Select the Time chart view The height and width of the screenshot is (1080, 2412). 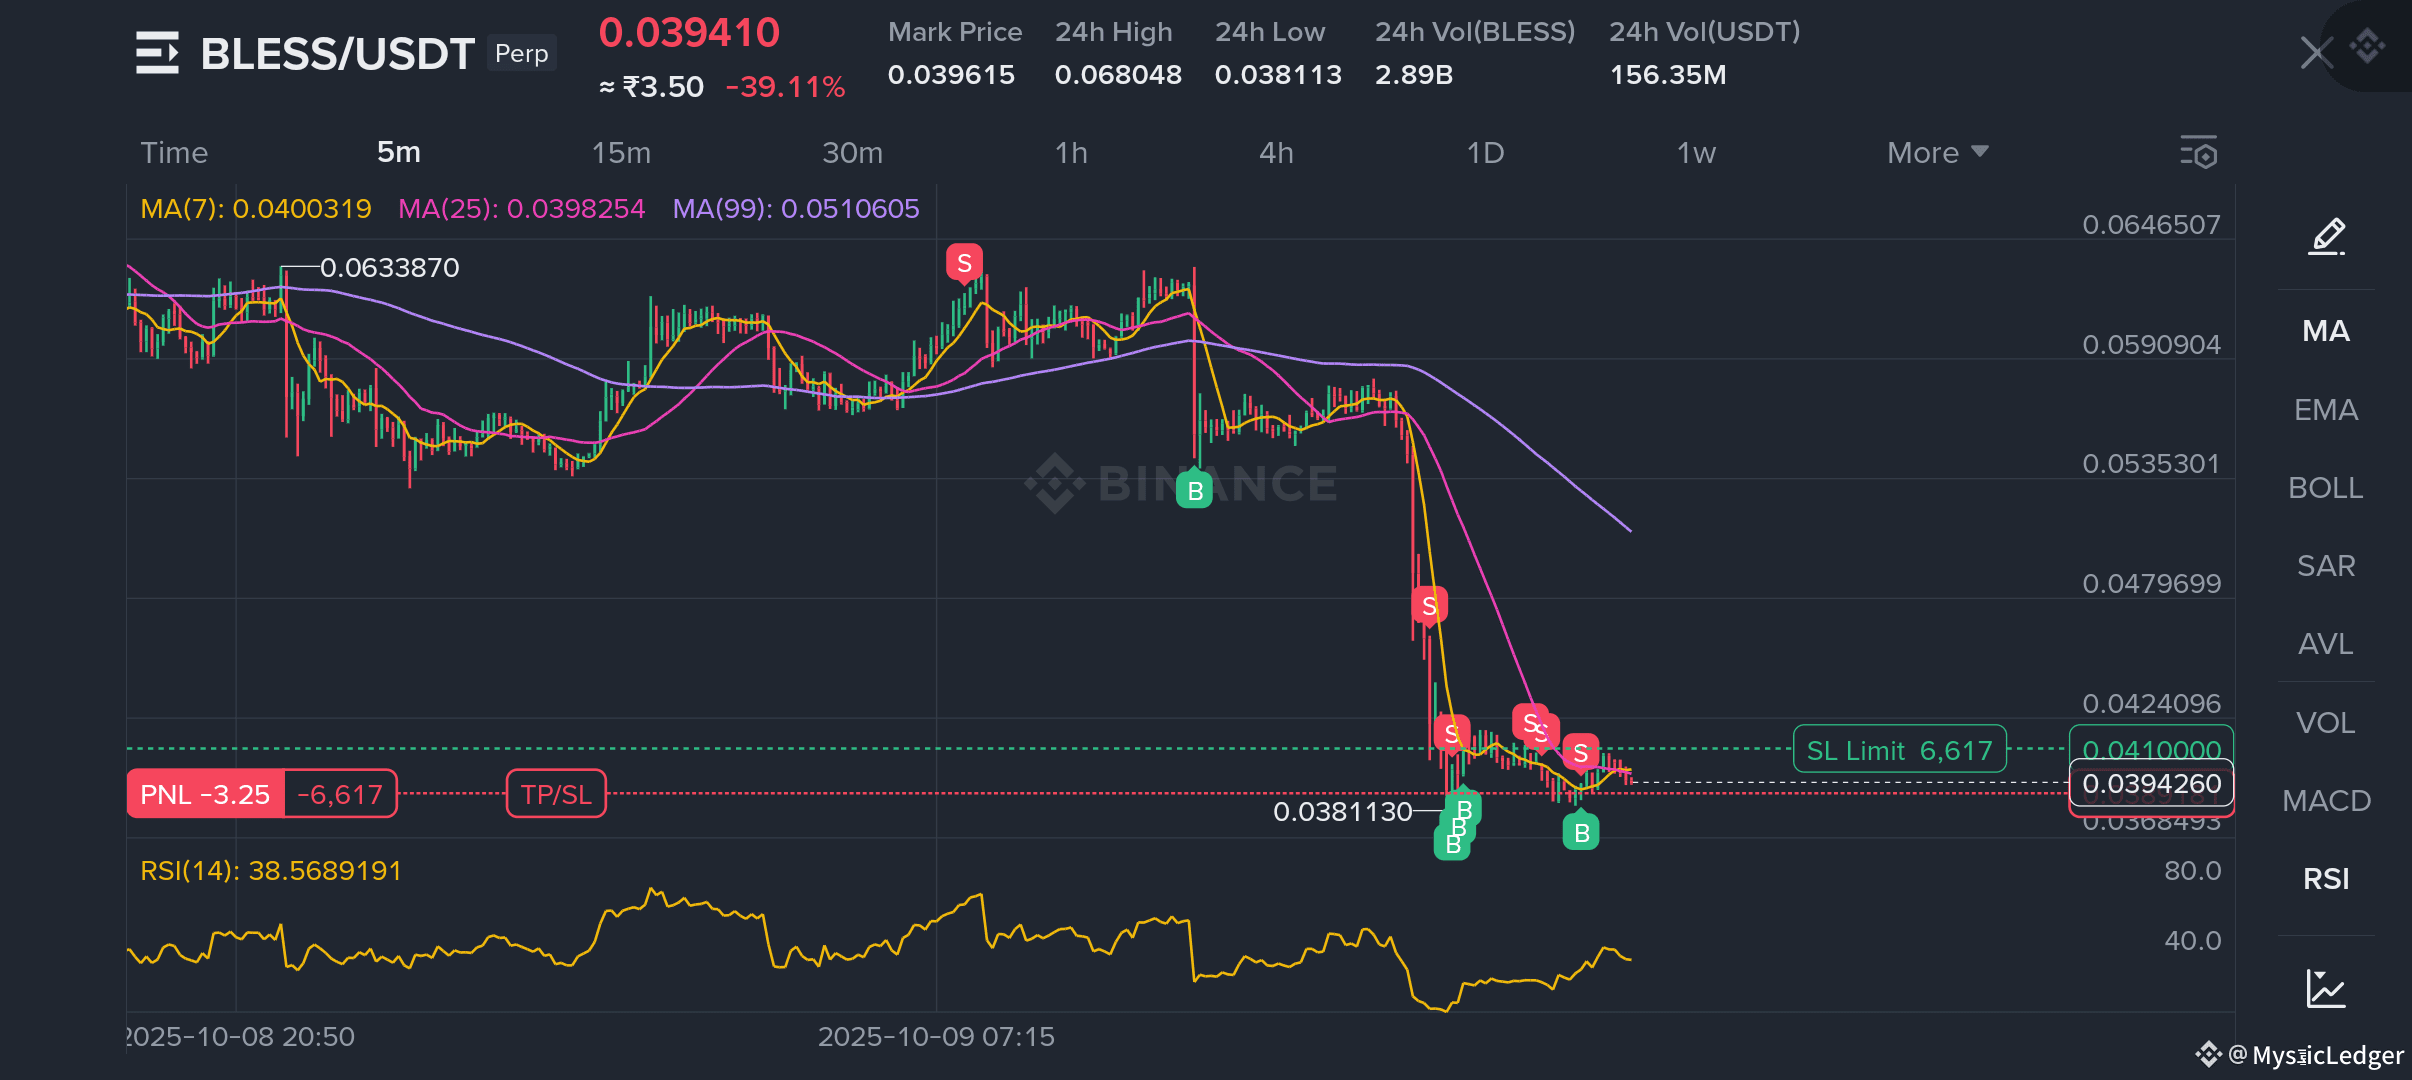[174, 153]
